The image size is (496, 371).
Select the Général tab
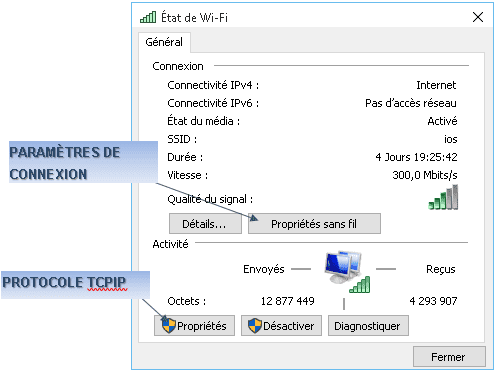(164, 42)
